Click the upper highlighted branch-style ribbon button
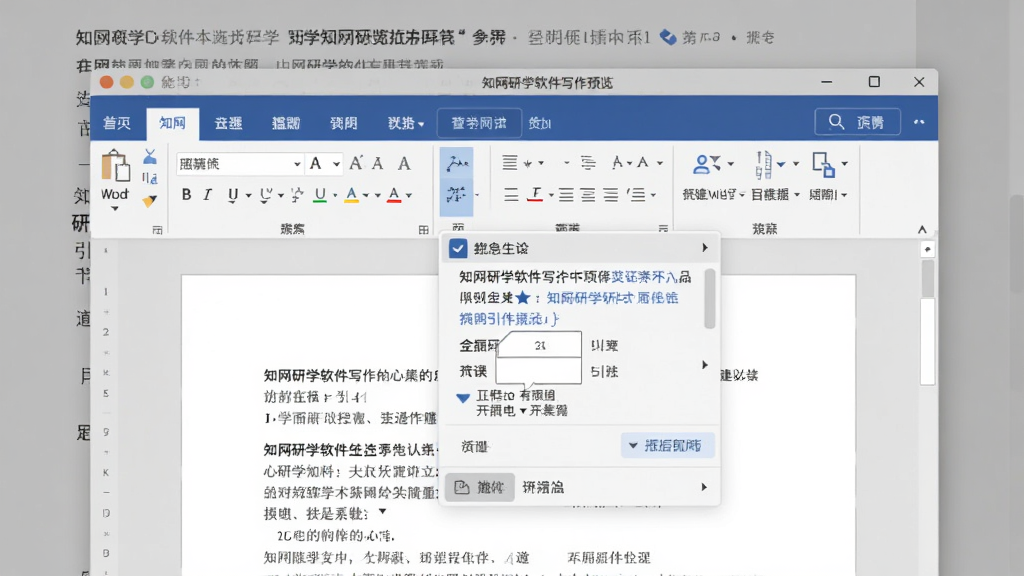The height and width of the screenshot is (576, 1024). click(x=456, y=163)
